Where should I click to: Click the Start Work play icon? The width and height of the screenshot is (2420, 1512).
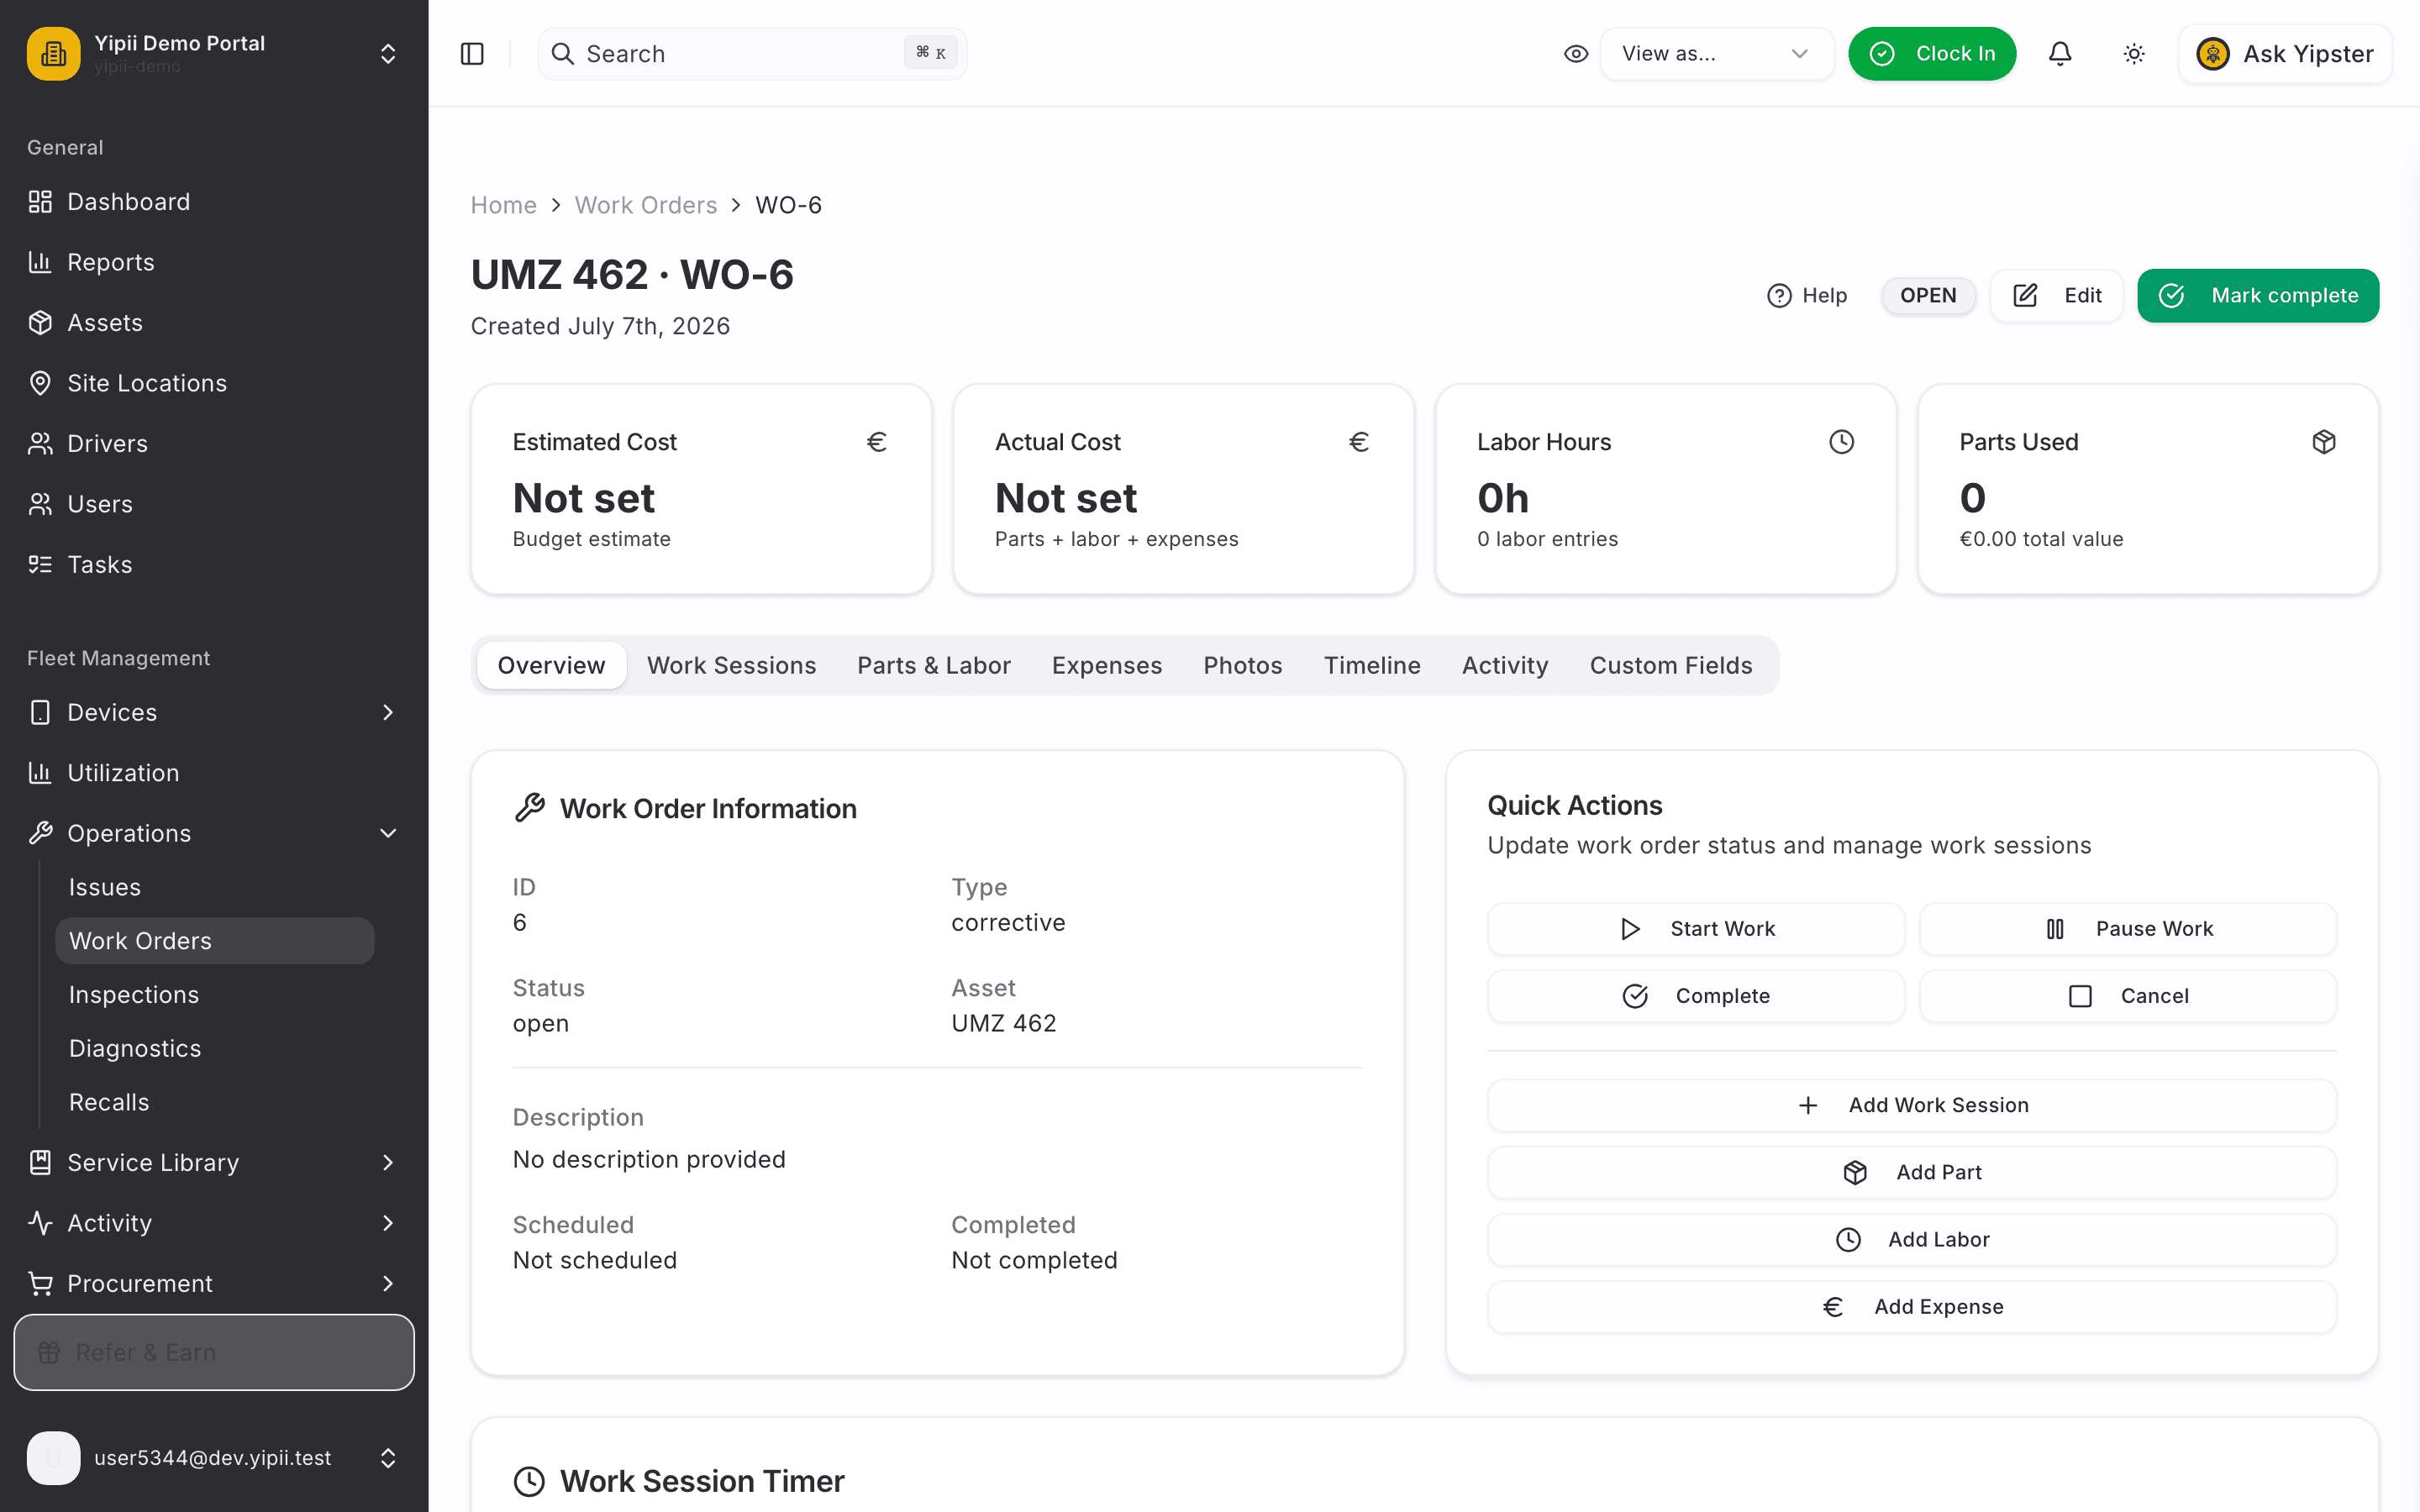pyautogui.click(x=1630, y=929)
